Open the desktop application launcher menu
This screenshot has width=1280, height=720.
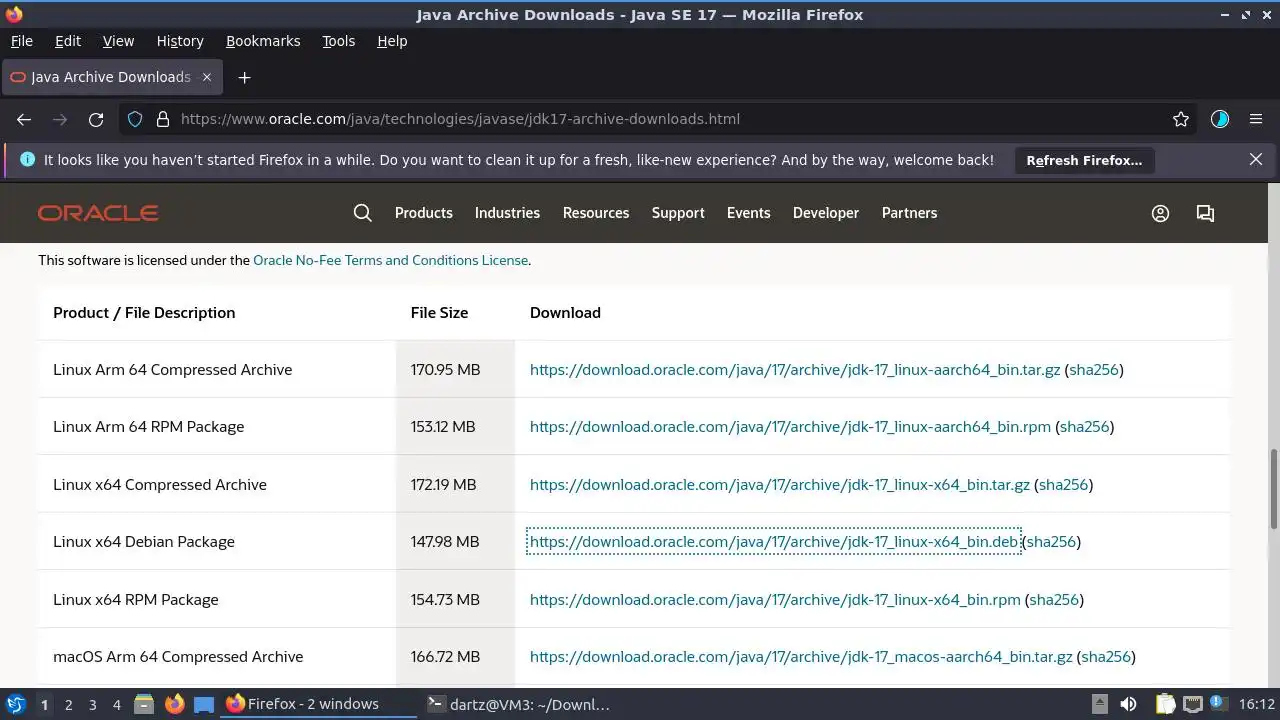click(16, 704)
